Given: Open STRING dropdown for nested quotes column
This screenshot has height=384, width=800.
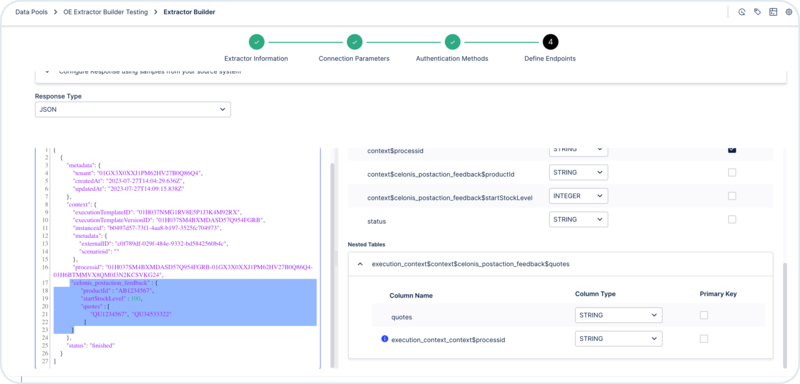Looking at the screenshot, I should (x=618, y=315).
